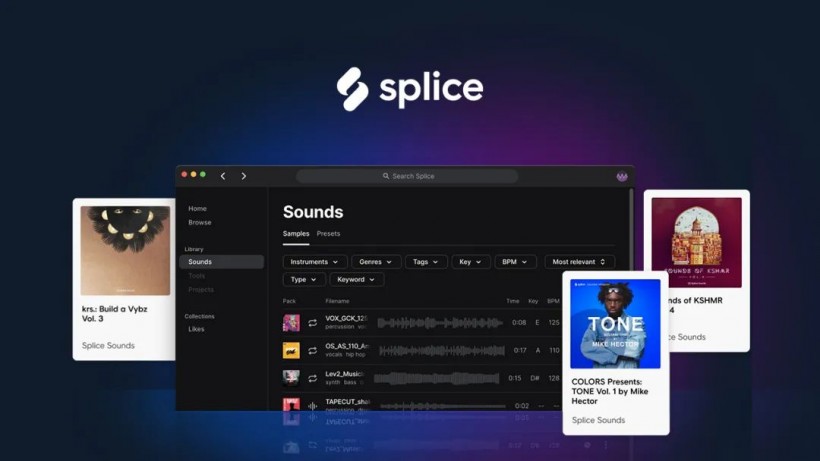Click the loop icon on OS_AS_110 row
Screen dimensions: 820x461
tap(312, 351)
